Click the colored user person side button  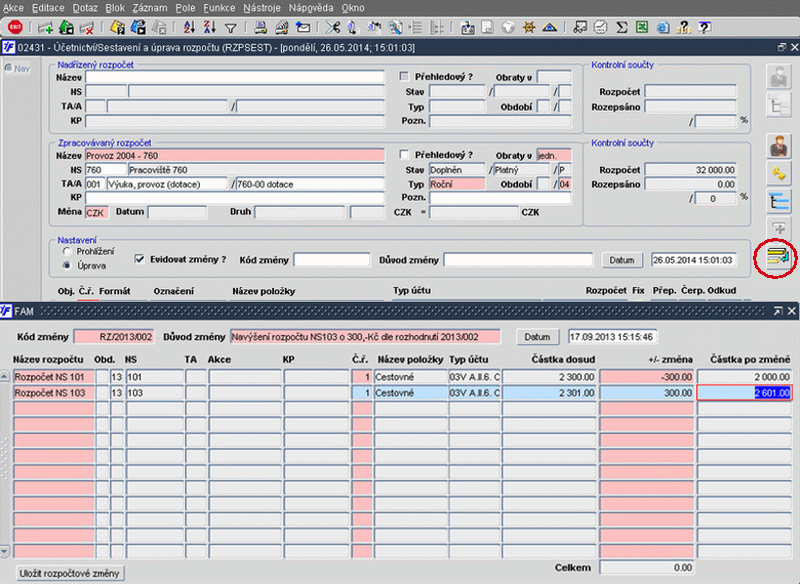tap(779, 146)
